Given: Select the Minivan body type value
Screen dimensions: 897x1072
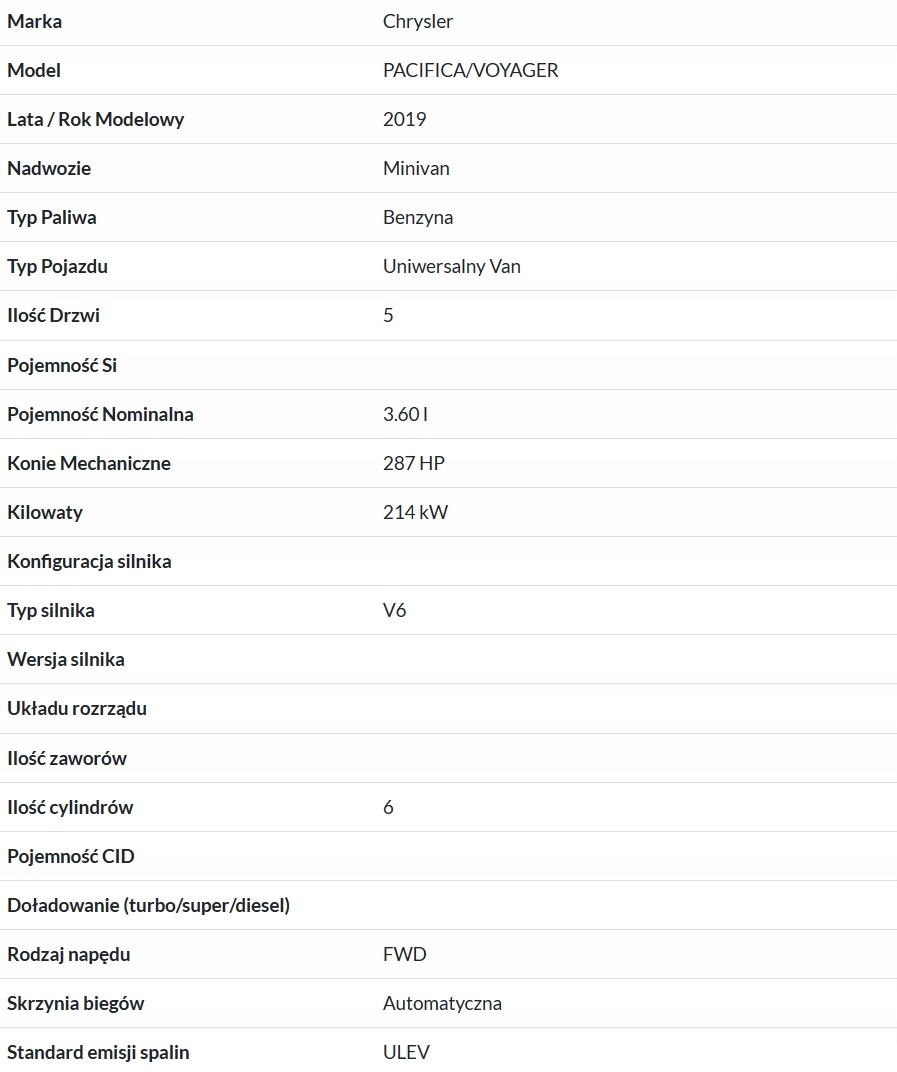Looking at the screenshot, I should tap(416, 168).
